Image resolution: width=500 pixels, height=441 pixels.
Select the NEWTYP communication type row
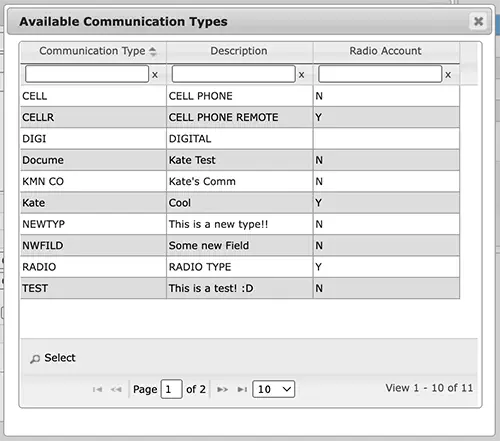(x=240, y=224)
